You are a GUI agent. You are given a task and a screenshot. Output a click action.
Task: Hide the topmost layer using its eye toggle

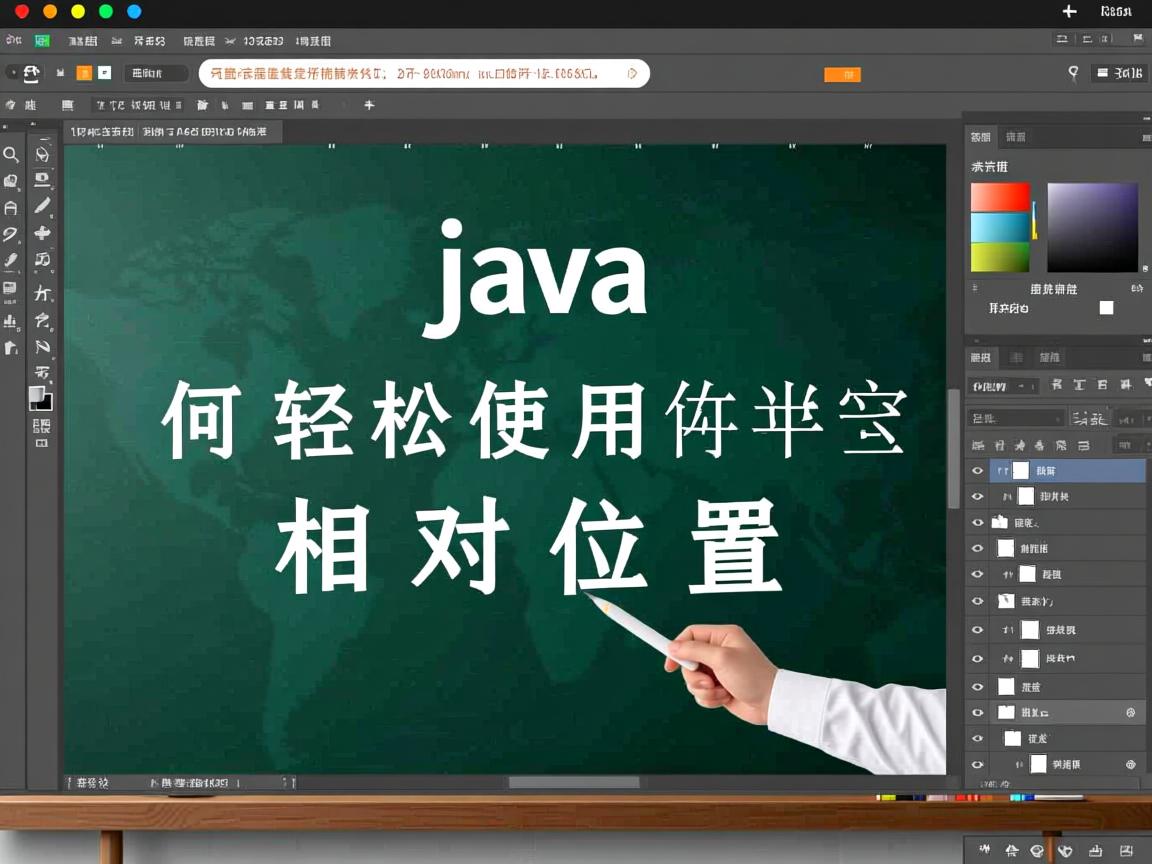978,470
